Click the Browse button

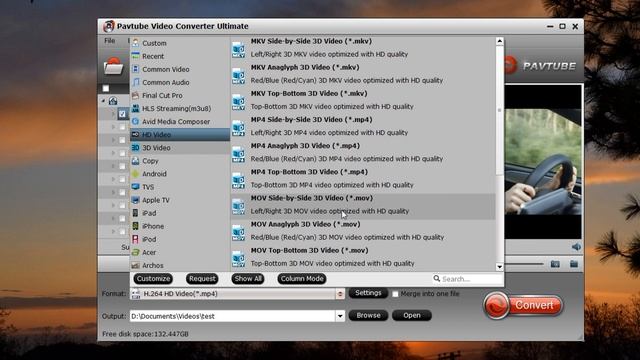pyautogui.click(x=368, y=316)
